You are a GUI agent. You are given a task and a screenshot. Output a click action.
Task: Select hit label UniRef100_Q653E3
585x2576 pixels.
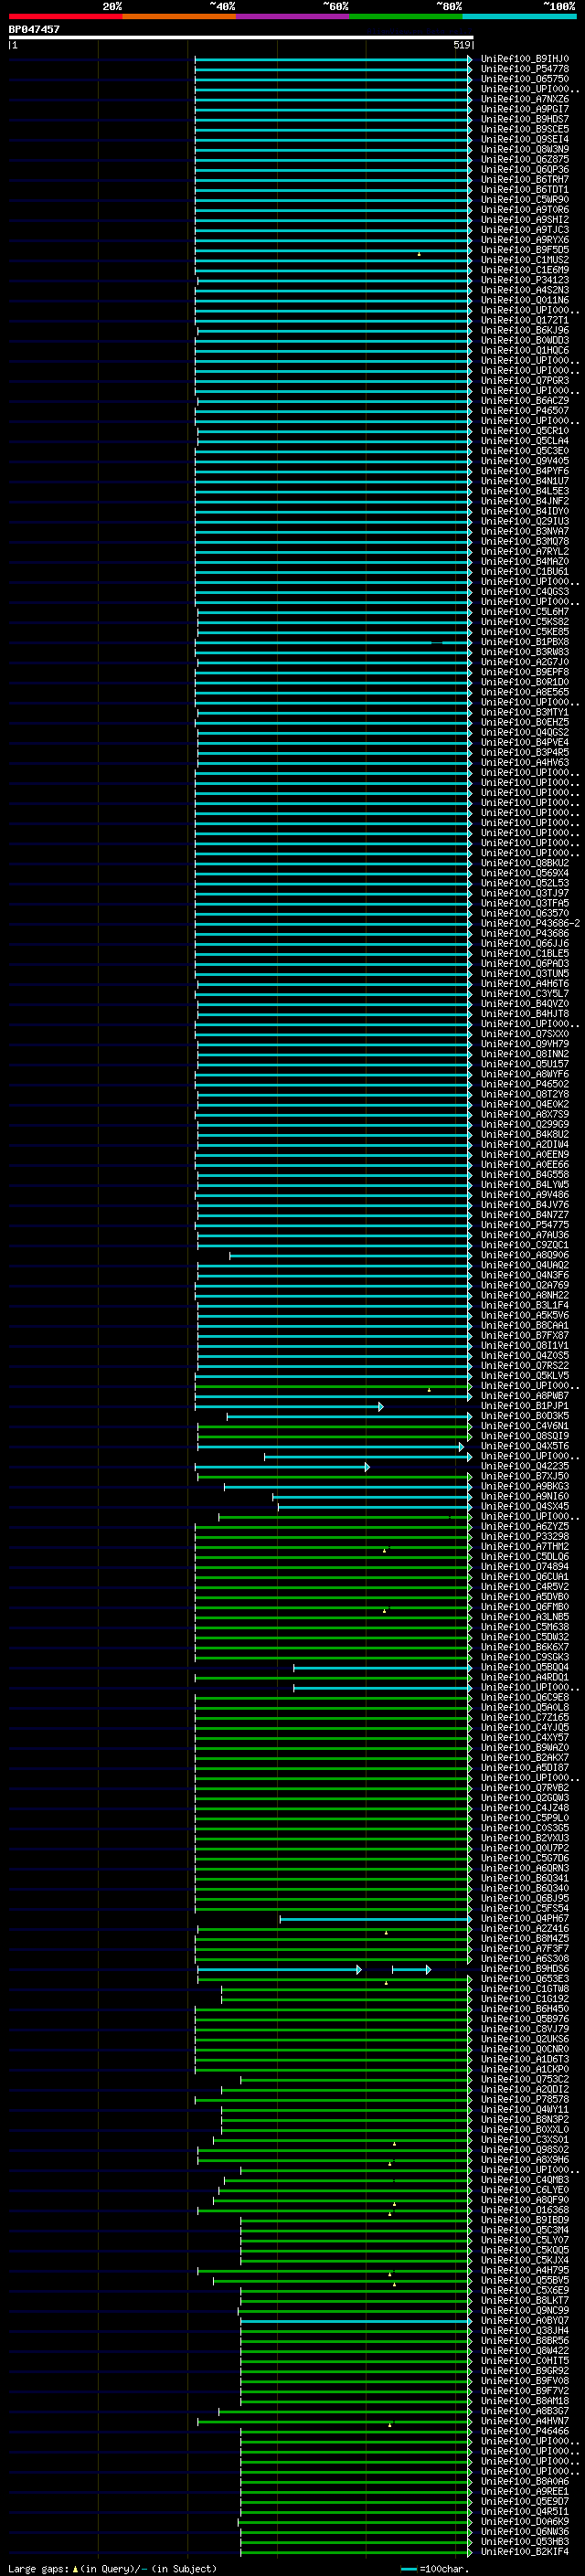coord(524,1978)
